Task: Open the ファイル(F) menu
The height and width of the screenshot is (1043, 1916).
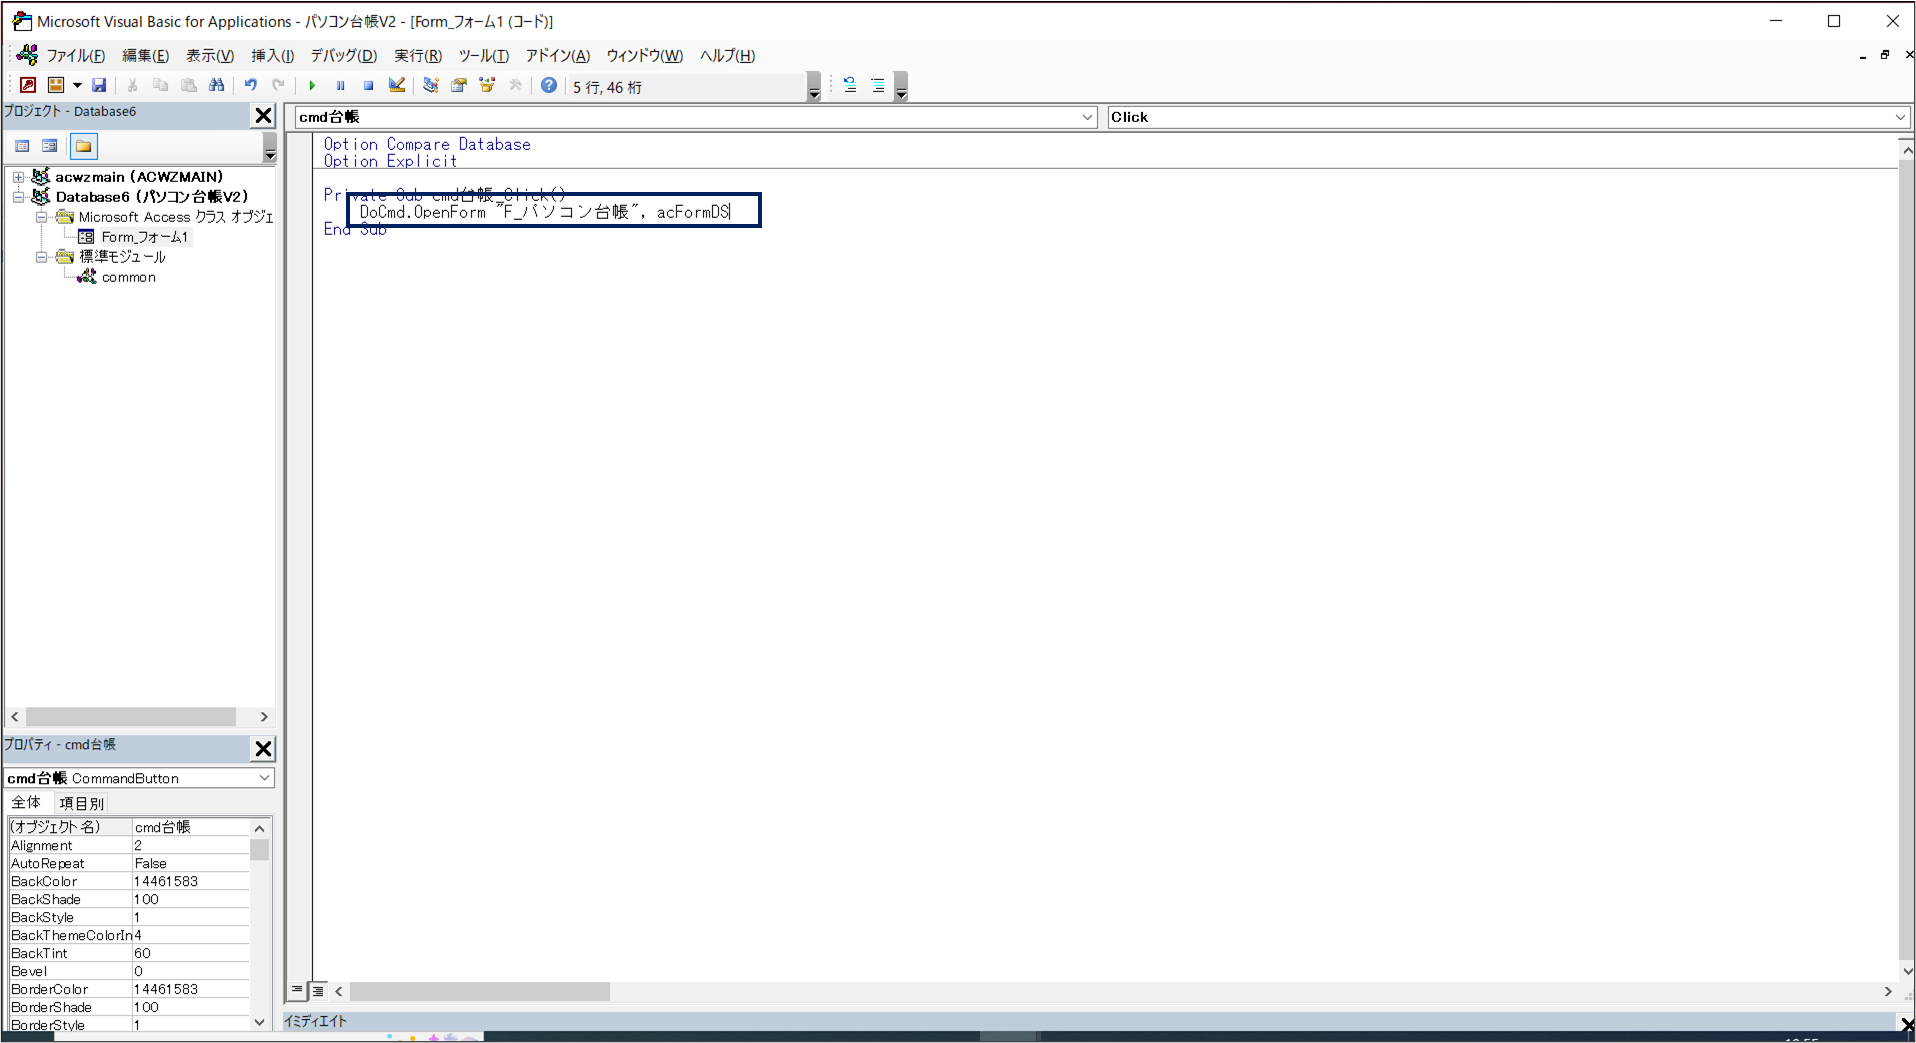Action: 75,56
